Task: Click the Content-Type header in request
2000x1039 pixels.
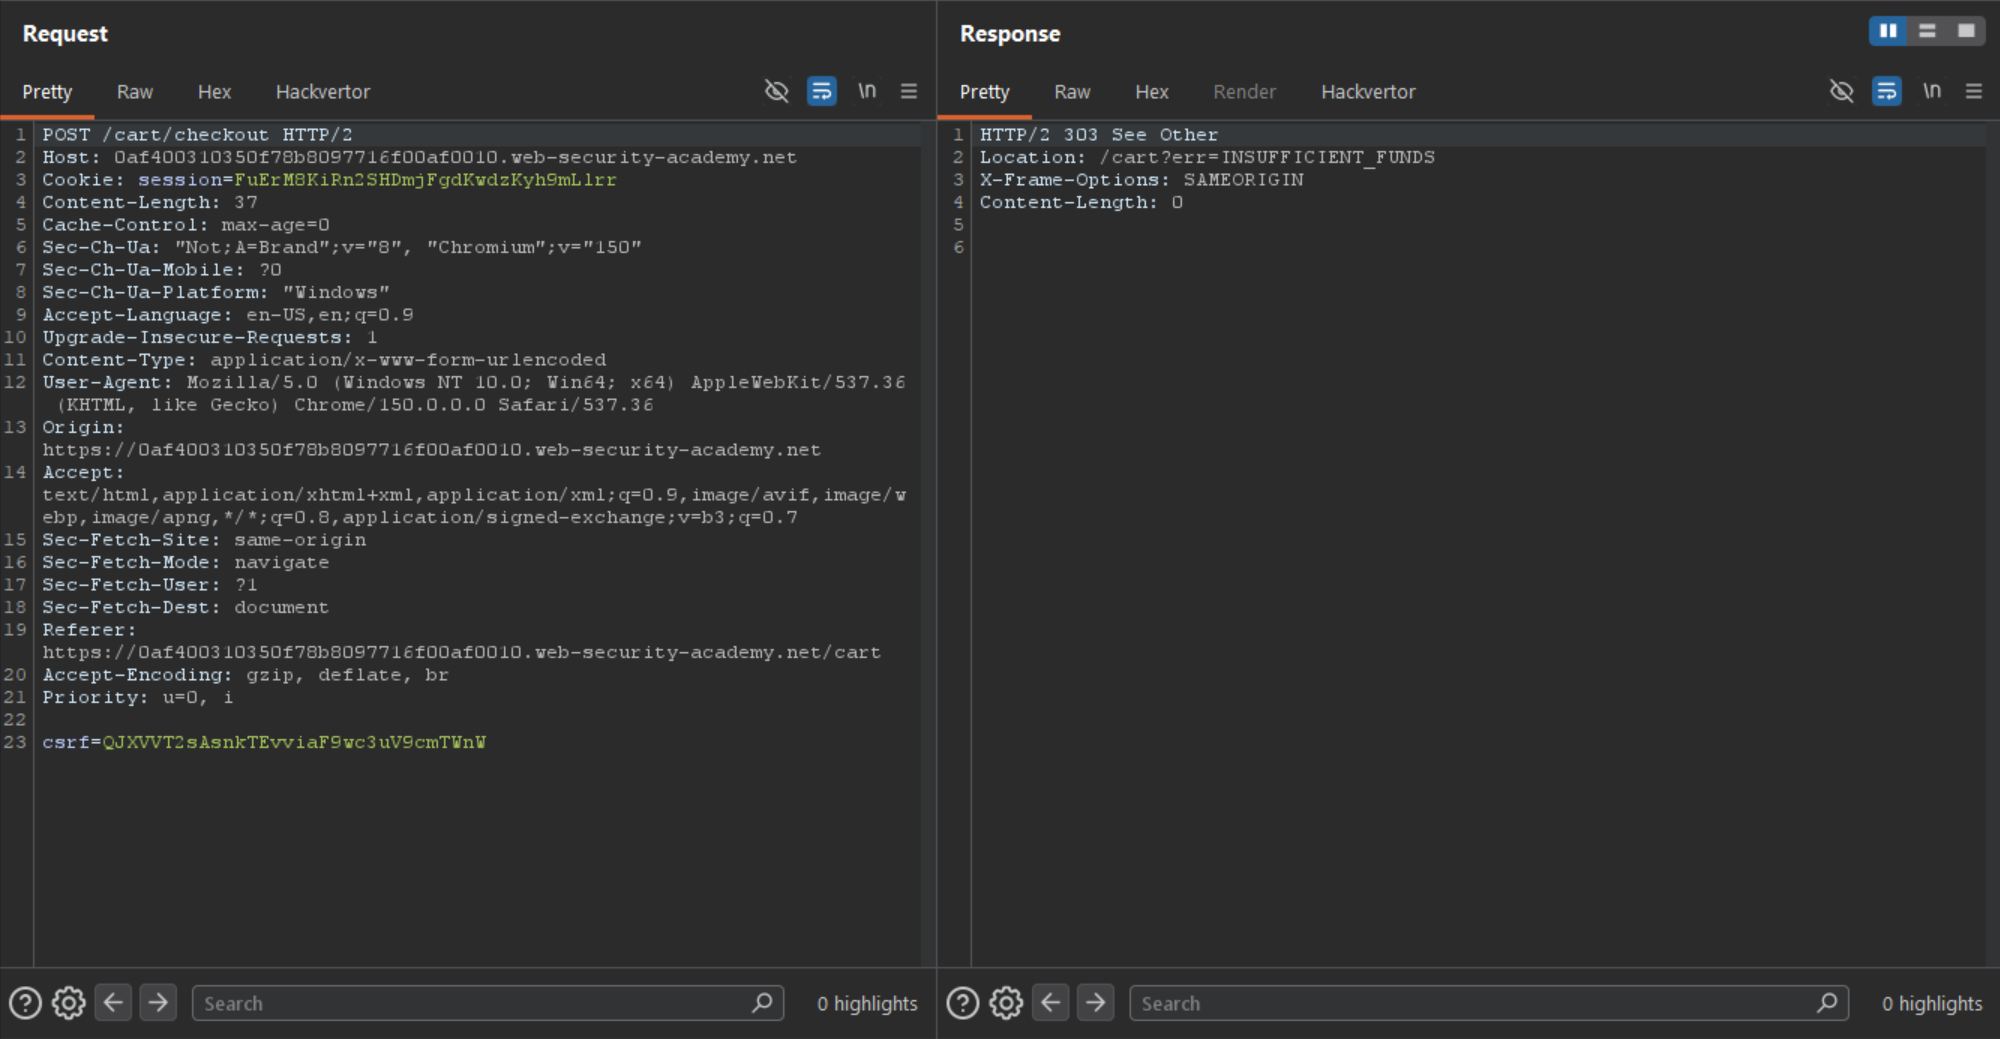Action: 324,360
